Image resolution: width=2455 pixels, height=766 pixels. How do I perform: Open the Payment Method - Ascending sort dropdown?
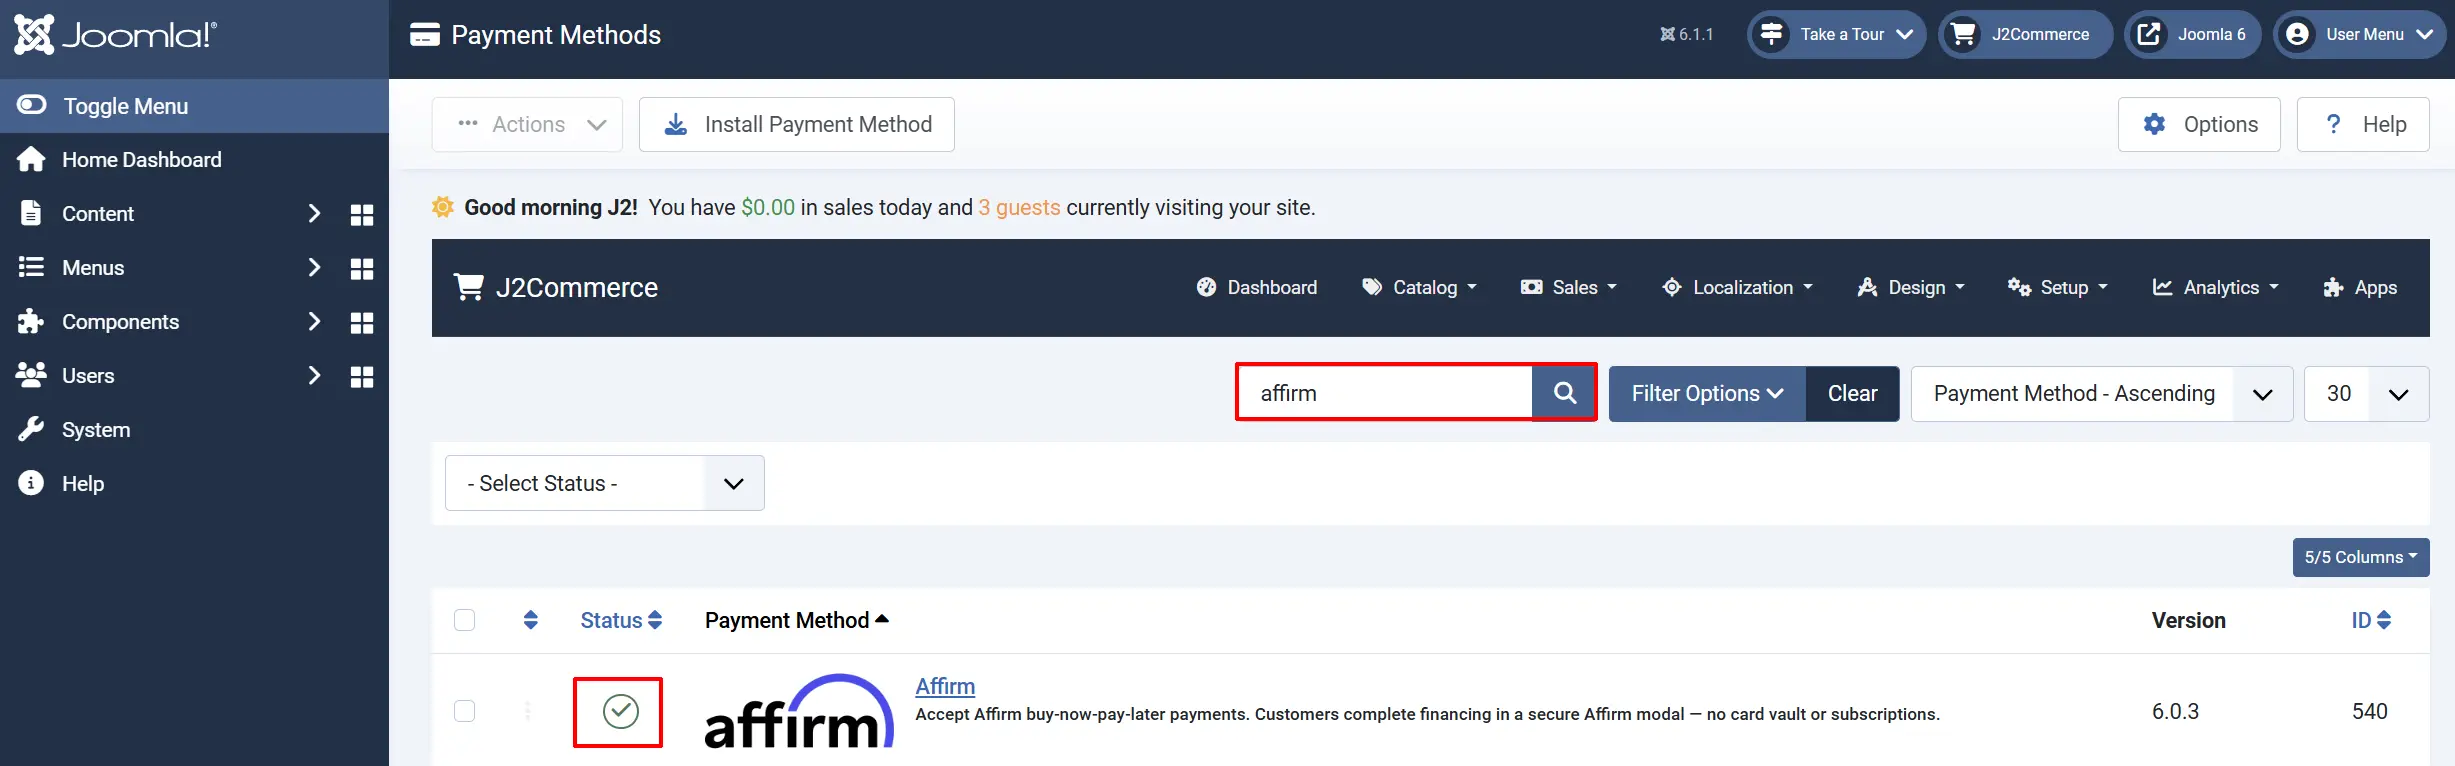2102,394
